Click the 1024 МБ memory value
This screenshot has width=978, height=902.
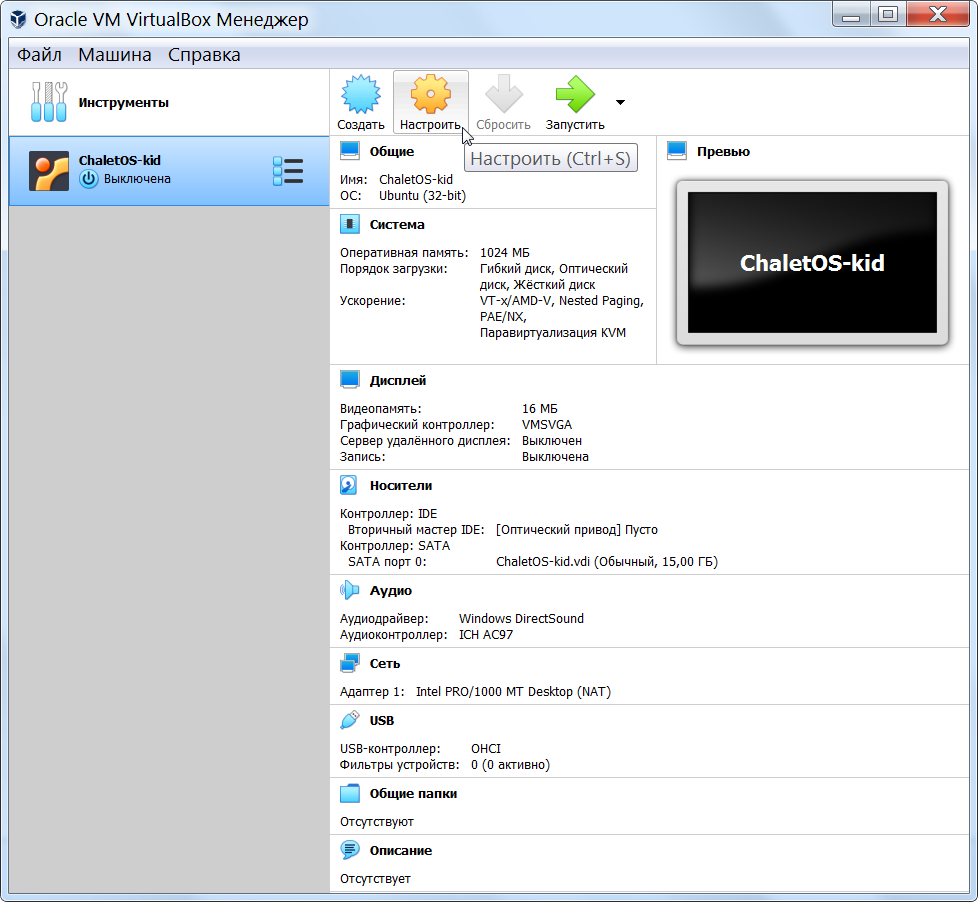[x=505, y=253]
